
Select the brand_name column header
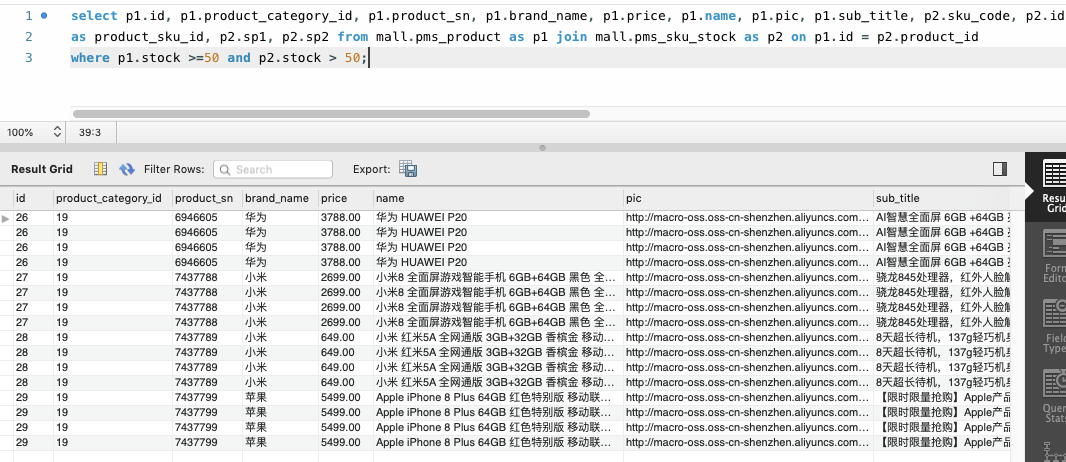(x=280, y=198)
